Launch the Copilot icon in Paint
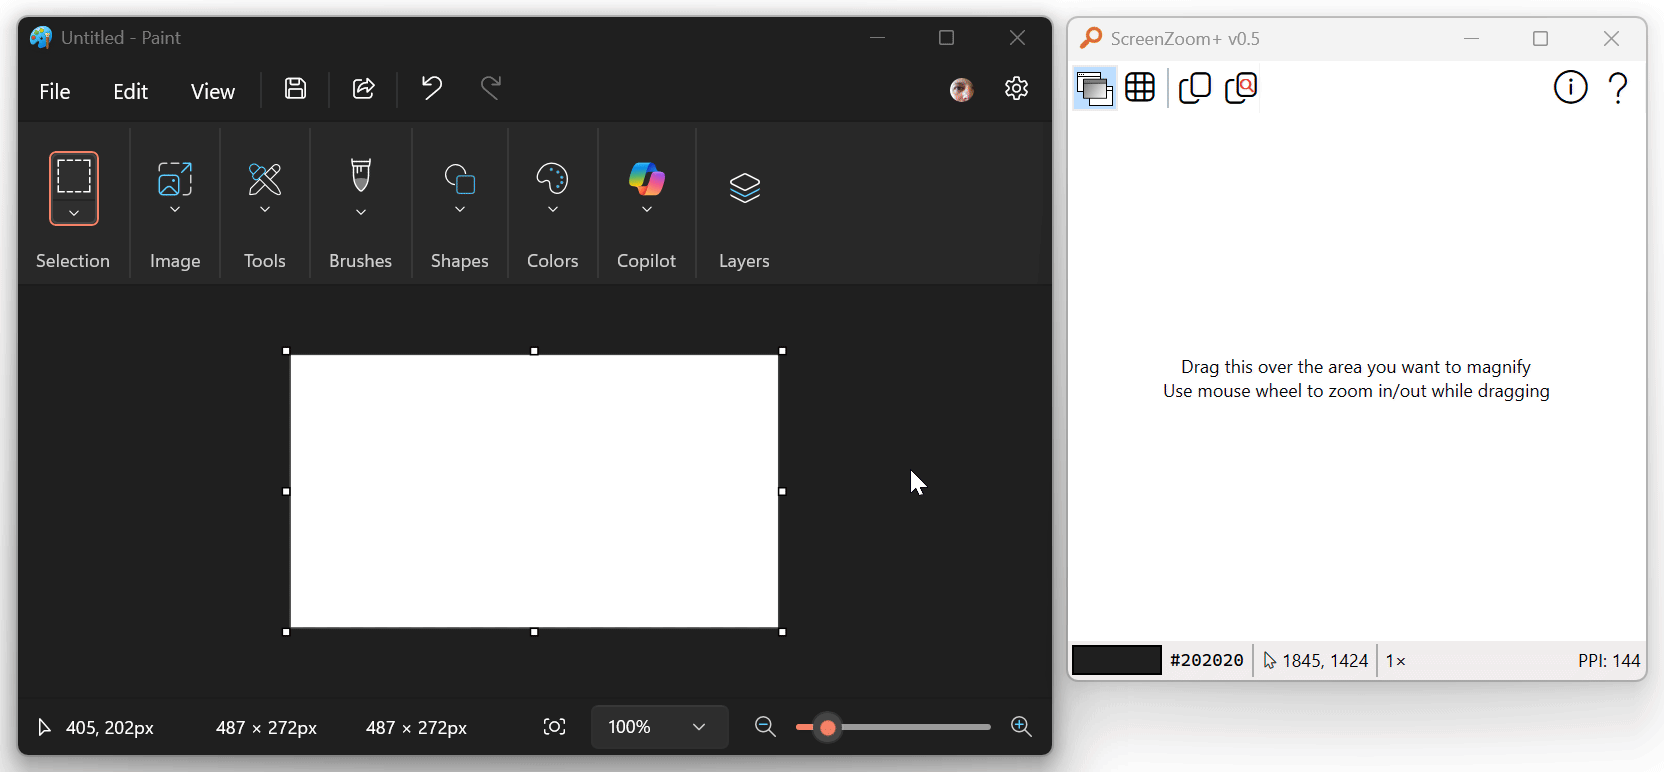1664x772 pixels. (x=647, y=179)
